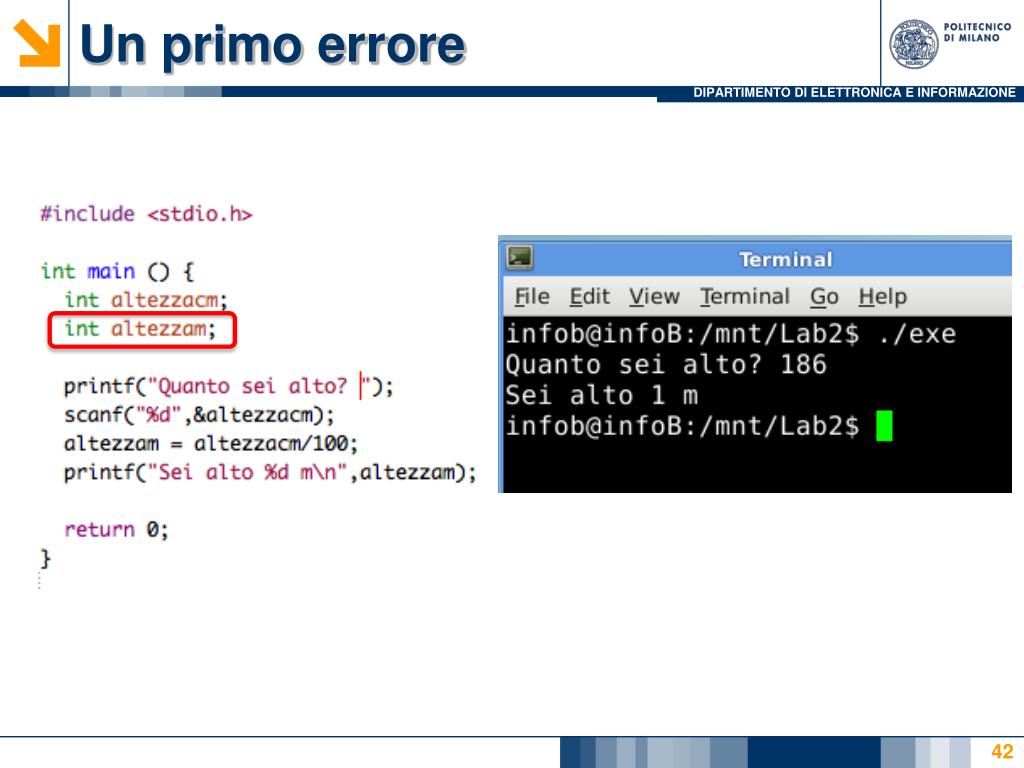1024x768 pixels.
Task: Click the Terminal window title bar
Action: [756, 259]
